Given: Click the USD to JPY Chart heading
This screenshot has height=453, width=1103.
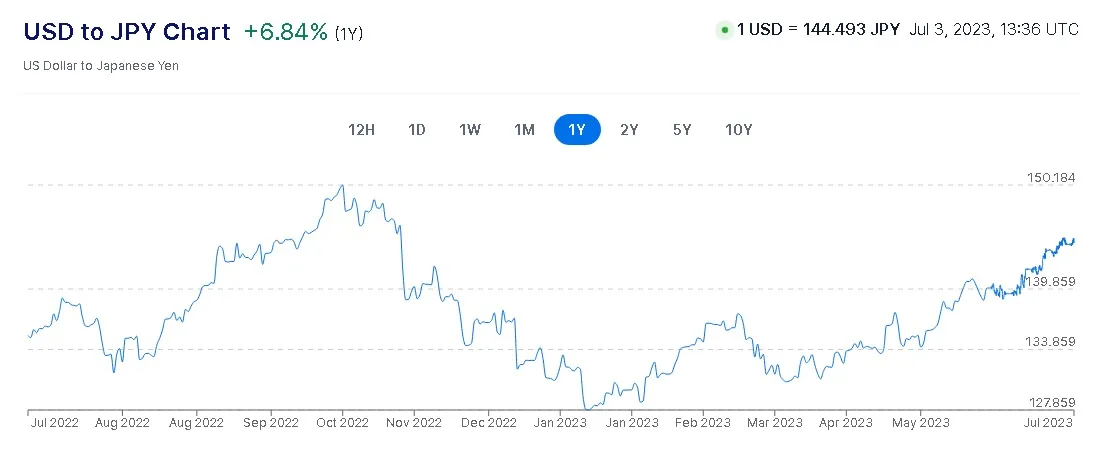Looking at the screenshot, I should (x=126, y=31).
